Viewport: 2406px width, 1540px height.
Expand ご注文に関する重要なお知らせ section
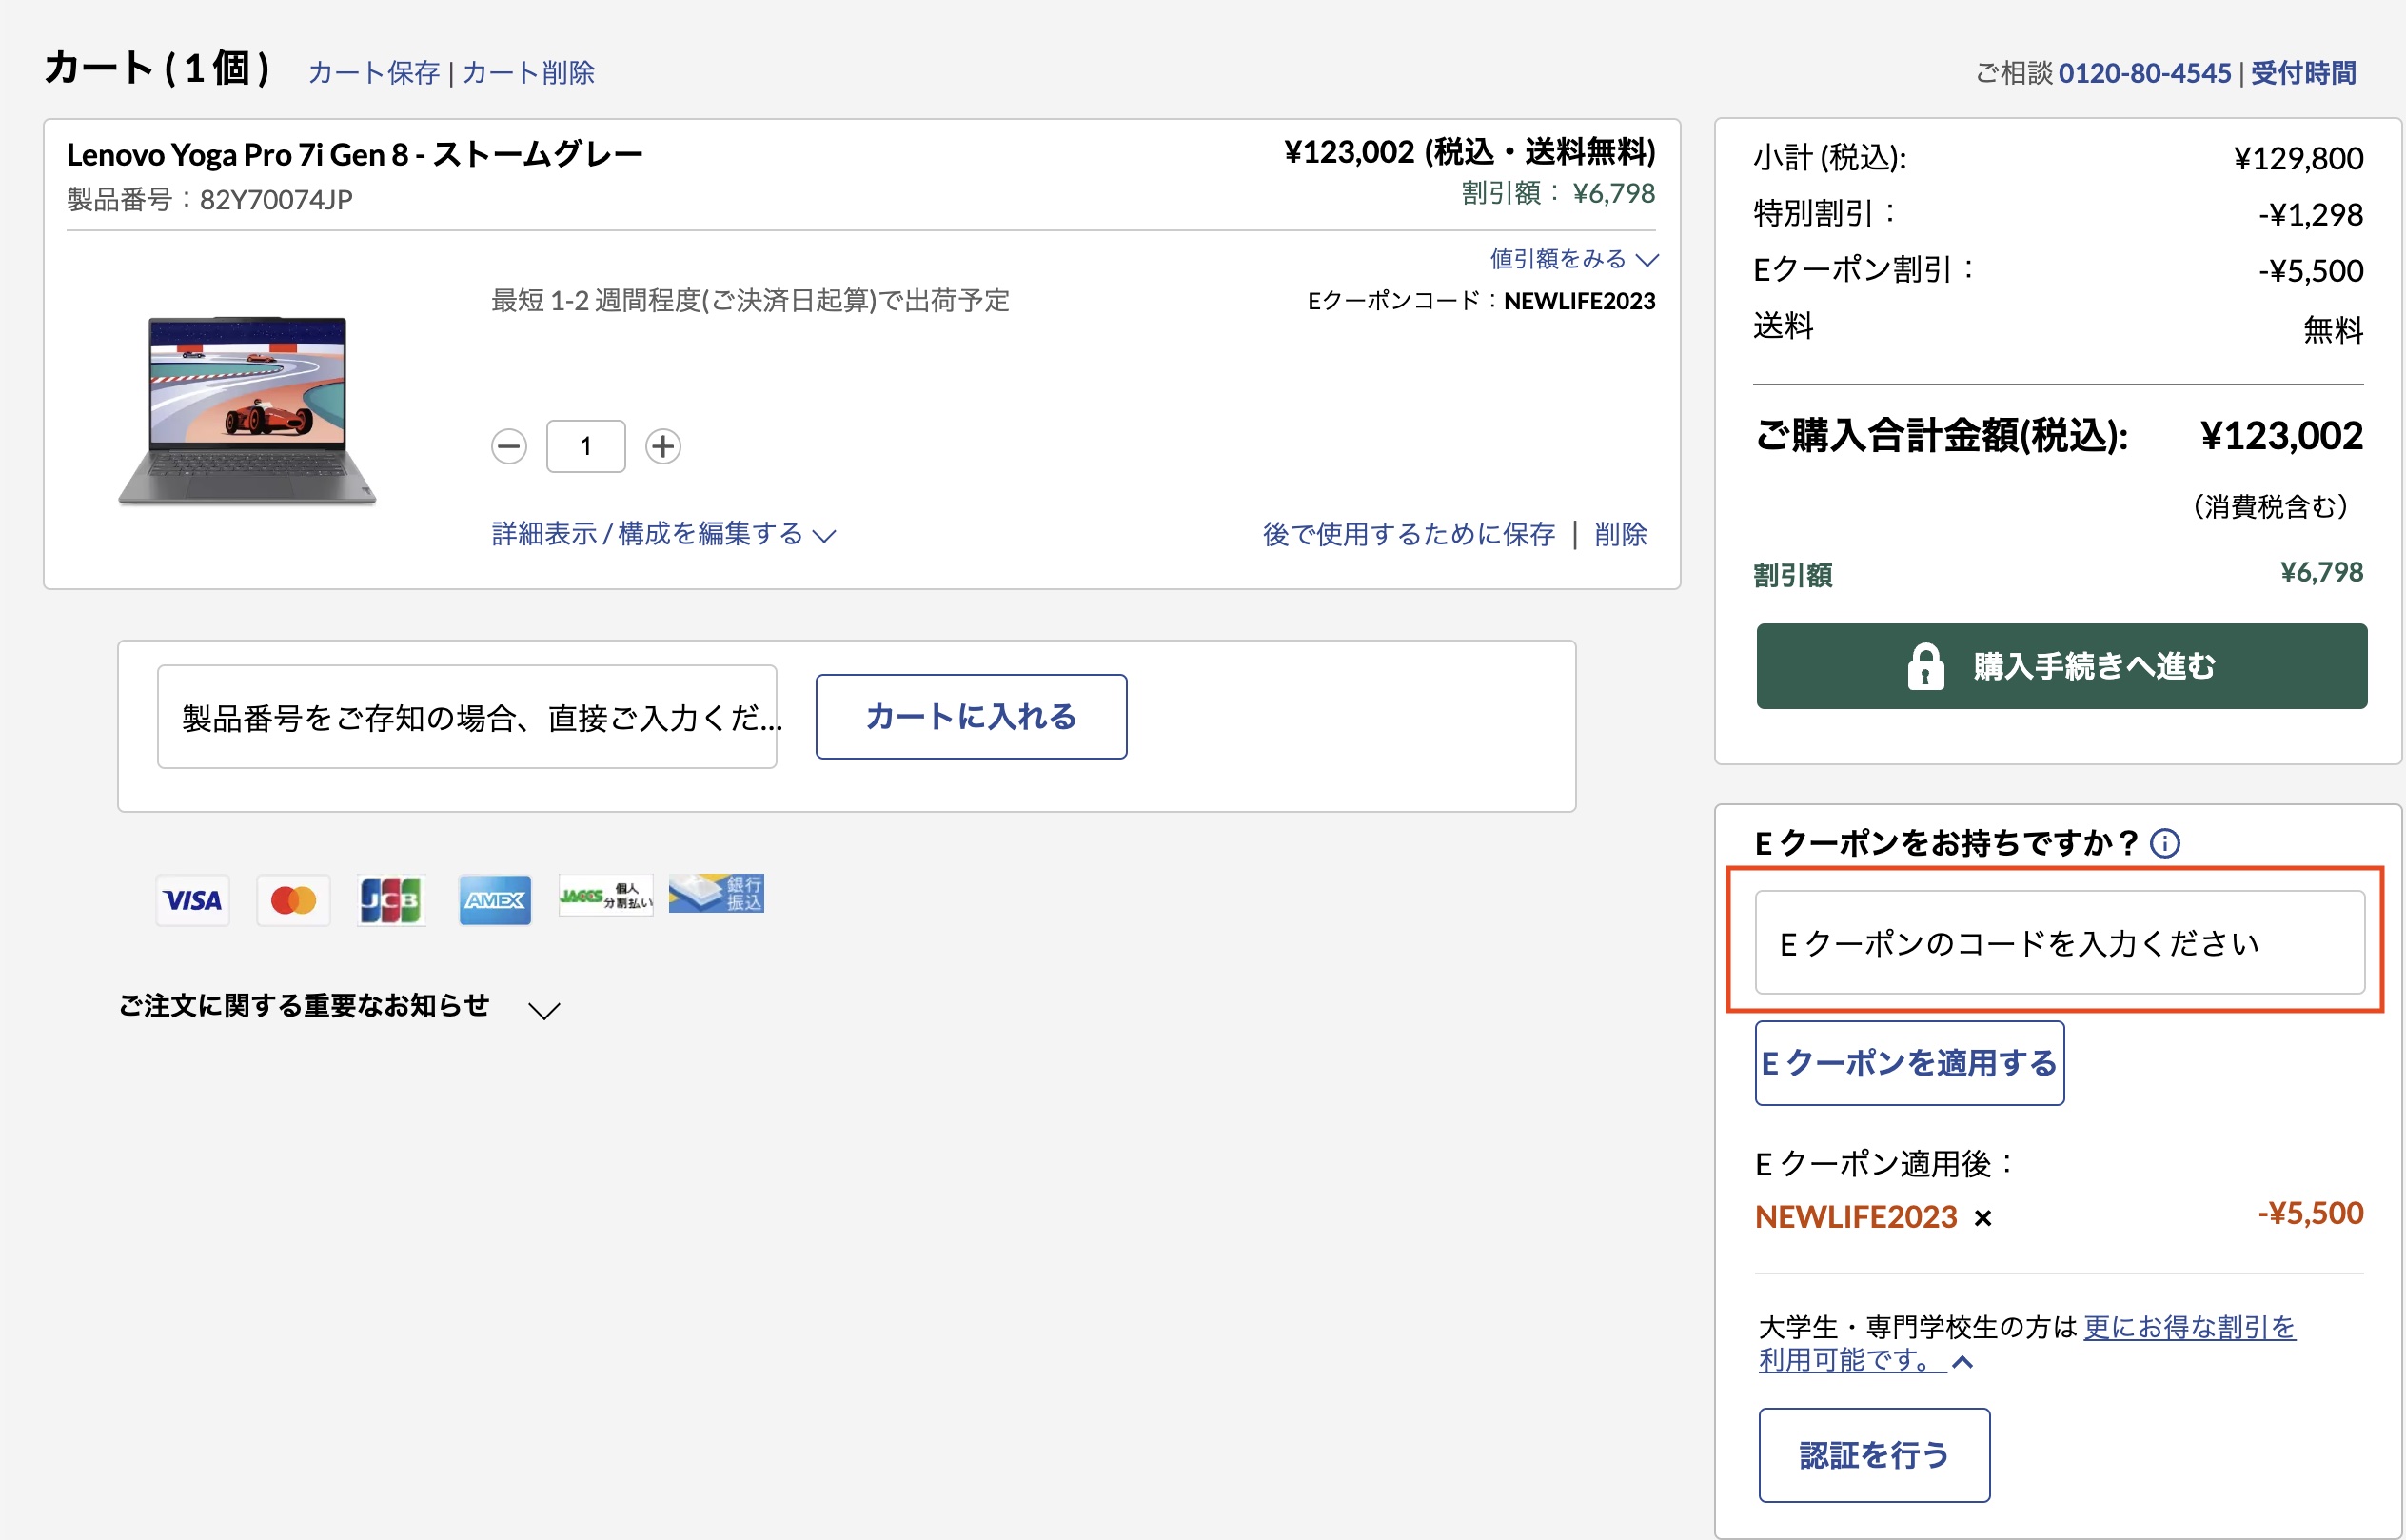coord(339,1006)
